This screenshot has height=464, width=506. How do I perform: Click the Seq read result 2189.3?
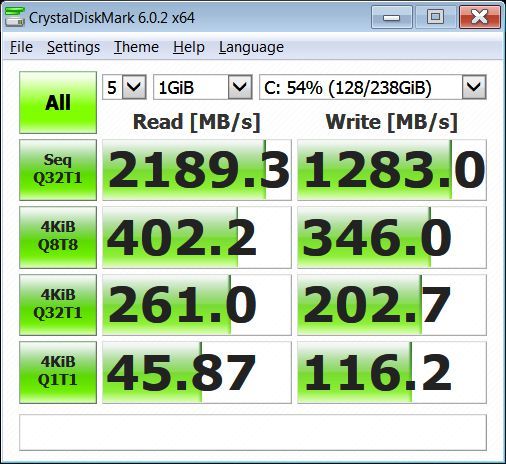pyautogui.click(x=197, y=170)
